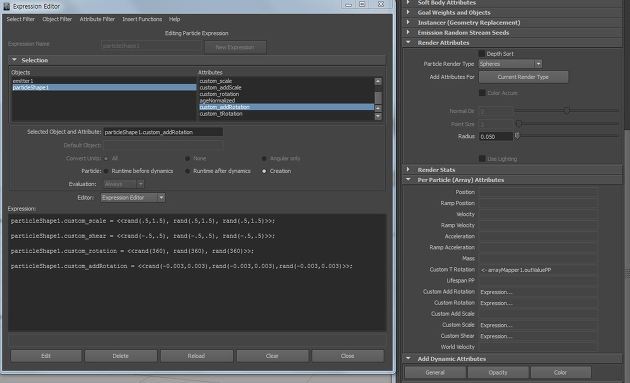The height and width of the screenshot is (383, 630).
Task: Select custom_rotation attribute in the list
Action: [219, 94]
